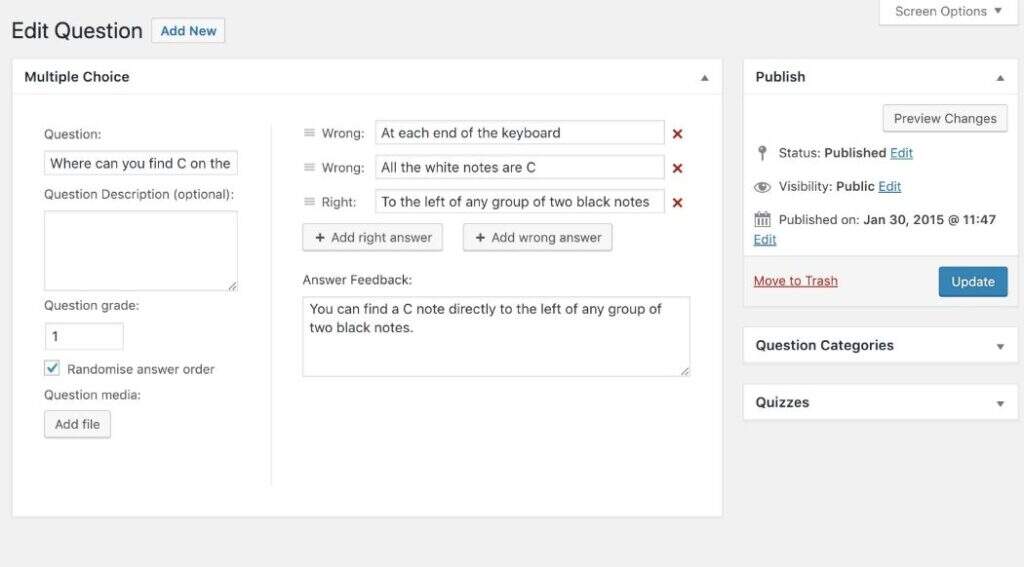Expand the Quizzes panel
Screen dimensions: 1024x567
tap(1000, 403)
